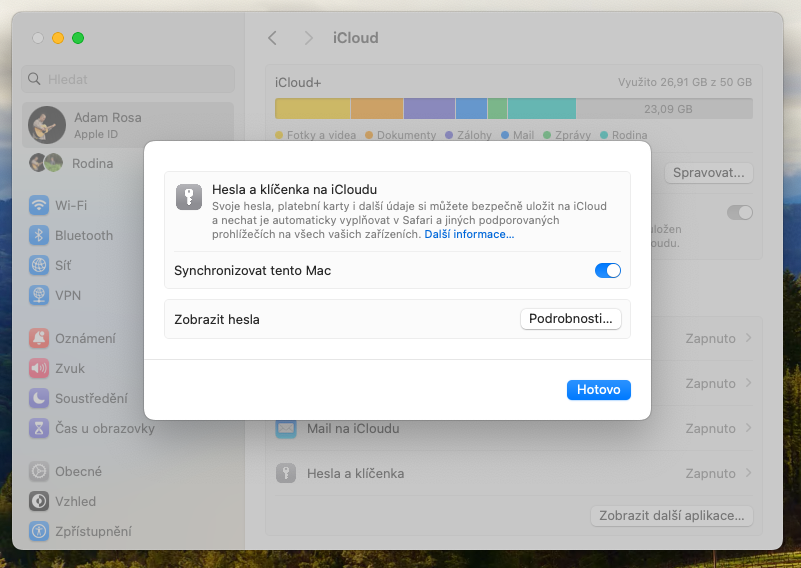Choose the VPN label in the sidebar
Image resolution: width=801 pixels, height=568 pixels.
click(x=68, y=295)
